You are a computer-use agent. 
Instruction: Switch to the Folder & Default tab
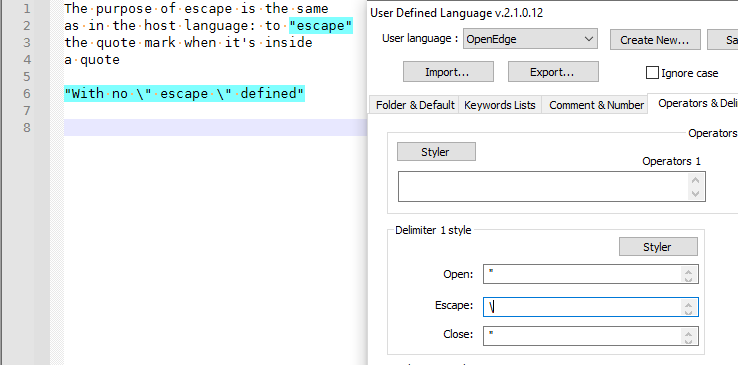click(x=415, y=105)
